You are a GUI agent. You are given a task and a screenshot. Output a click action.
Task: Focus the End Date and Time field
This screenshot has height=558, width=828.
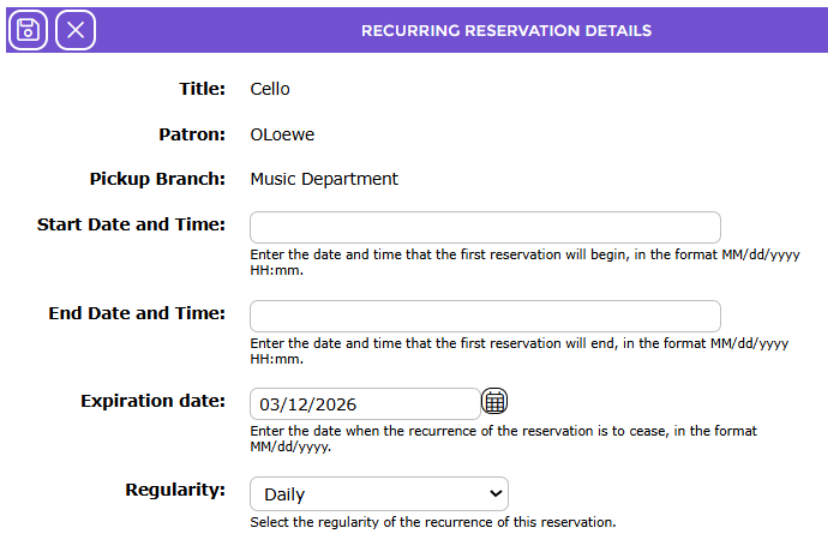(485, 316)
